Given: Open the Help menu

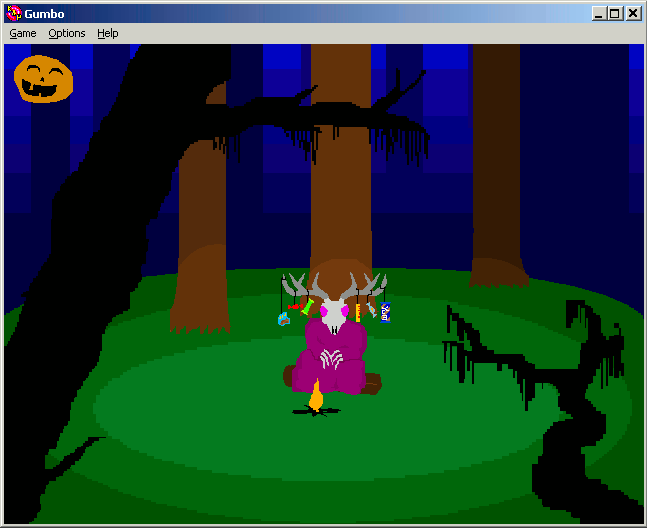Looking at the screenshot, I should coord(108,33).
